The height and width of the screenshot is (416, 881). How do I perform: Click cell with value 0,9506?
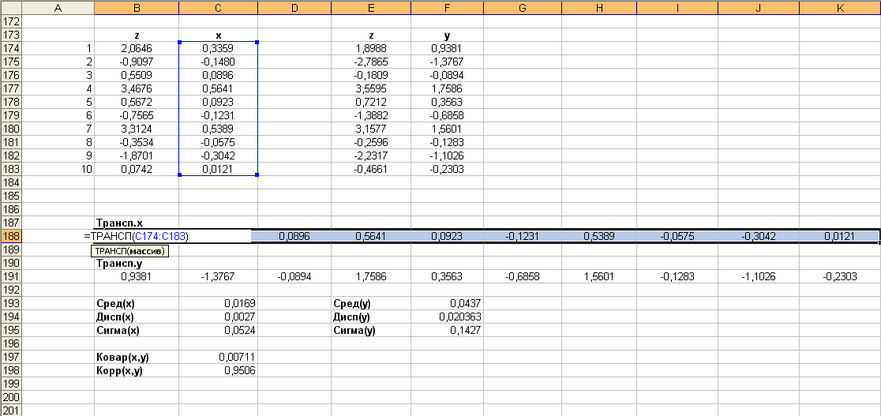click(x=218, y=371)
